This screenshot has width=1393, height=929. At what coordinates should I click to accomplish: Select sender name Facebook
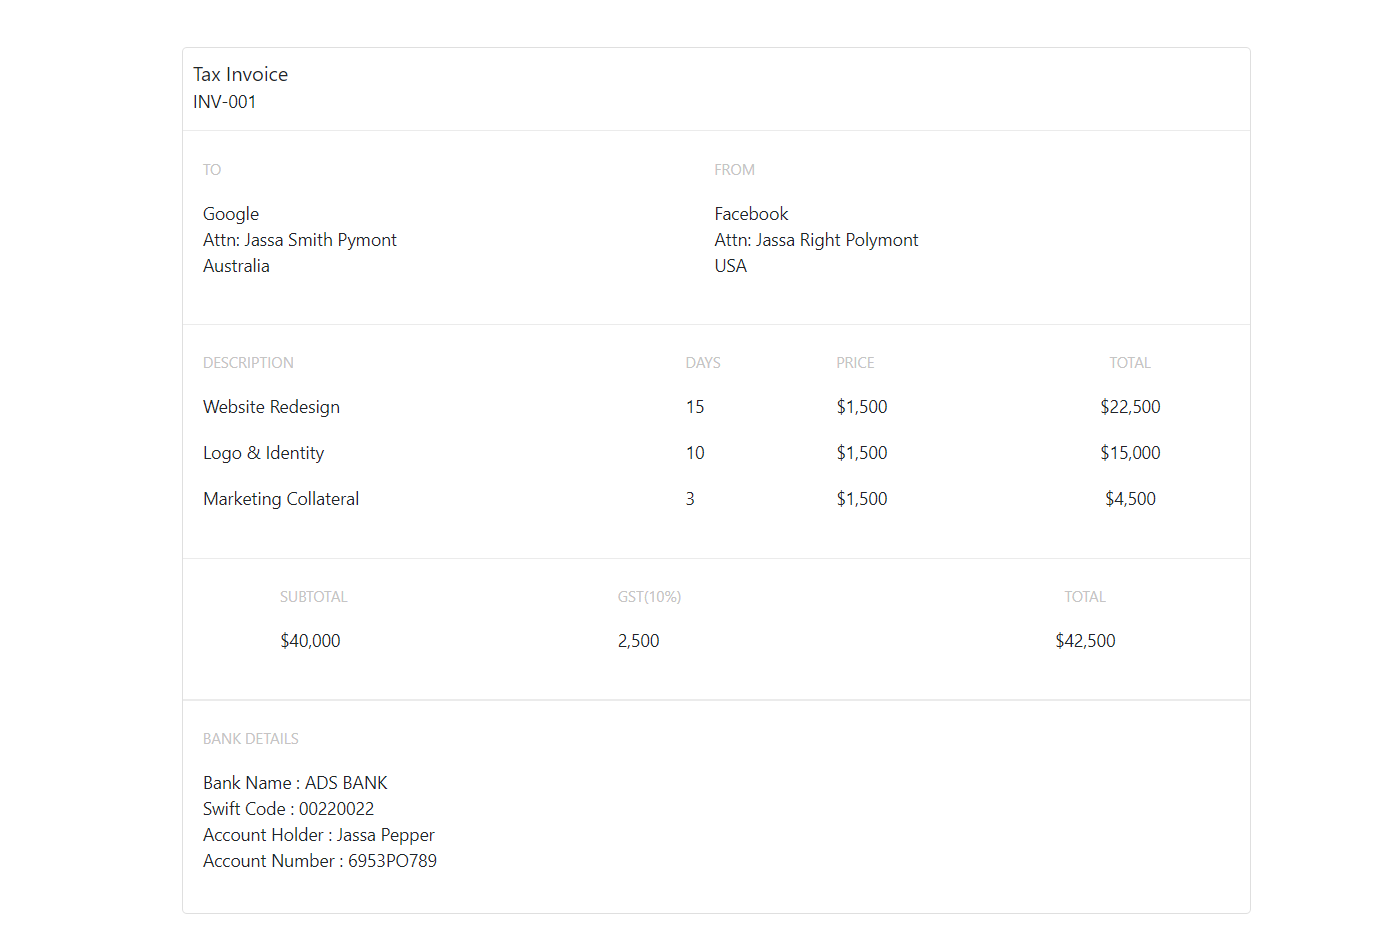click(x=751, y=214)
